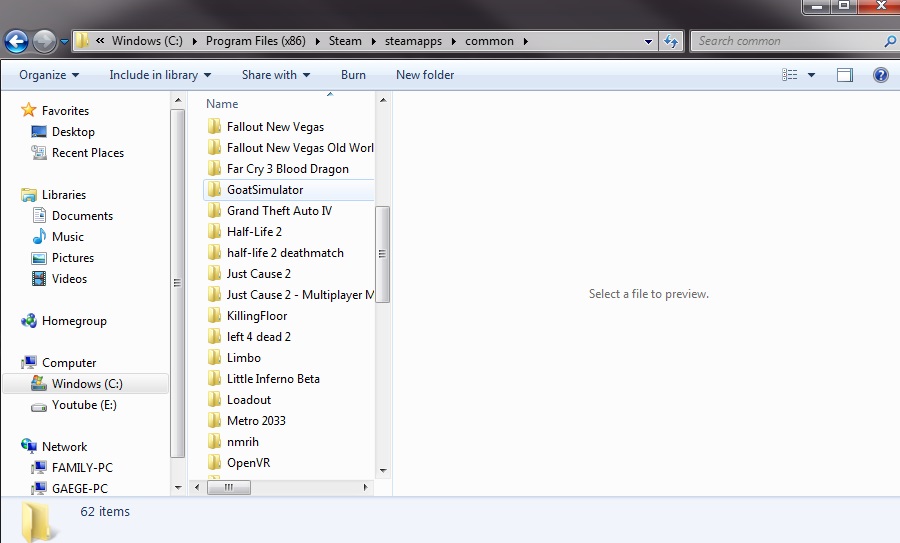Open Desktop in Favorites
Screen dimensions: 900x543
pos(73,132)
